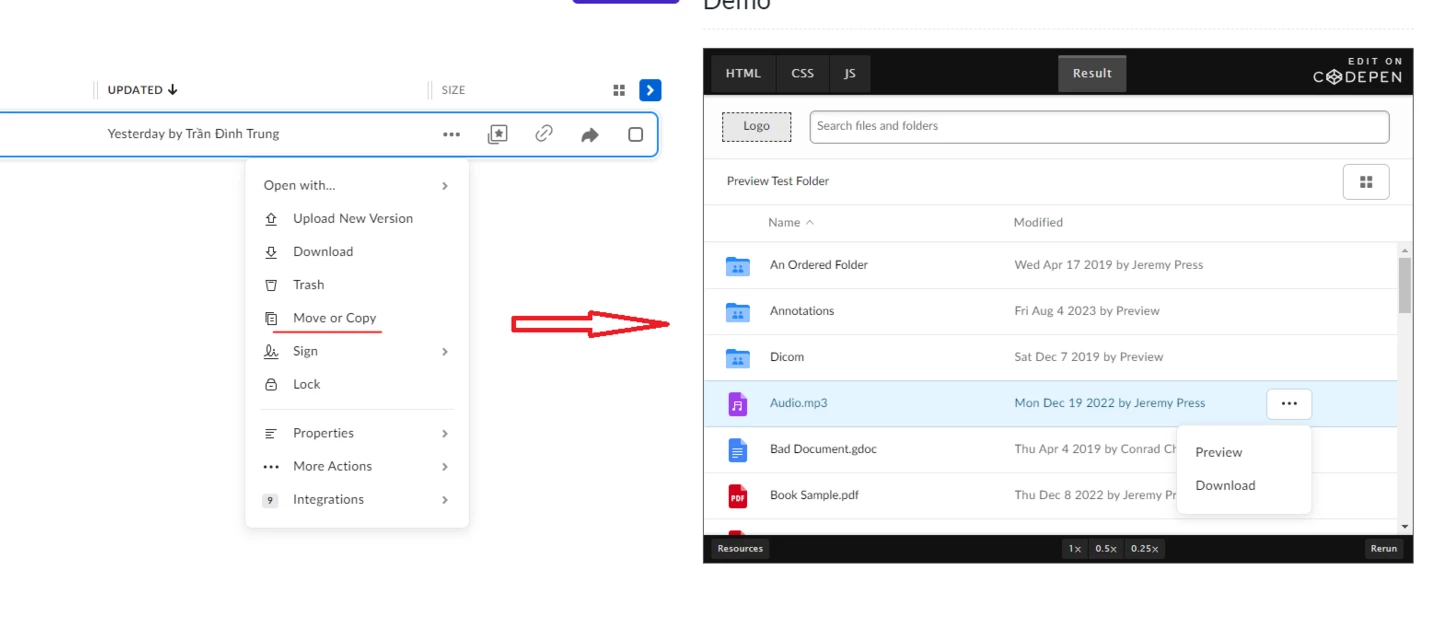Click the Audio.mp3 music file icon
This screenshot has width=1440, height=640.
click(x=737, y=404)
